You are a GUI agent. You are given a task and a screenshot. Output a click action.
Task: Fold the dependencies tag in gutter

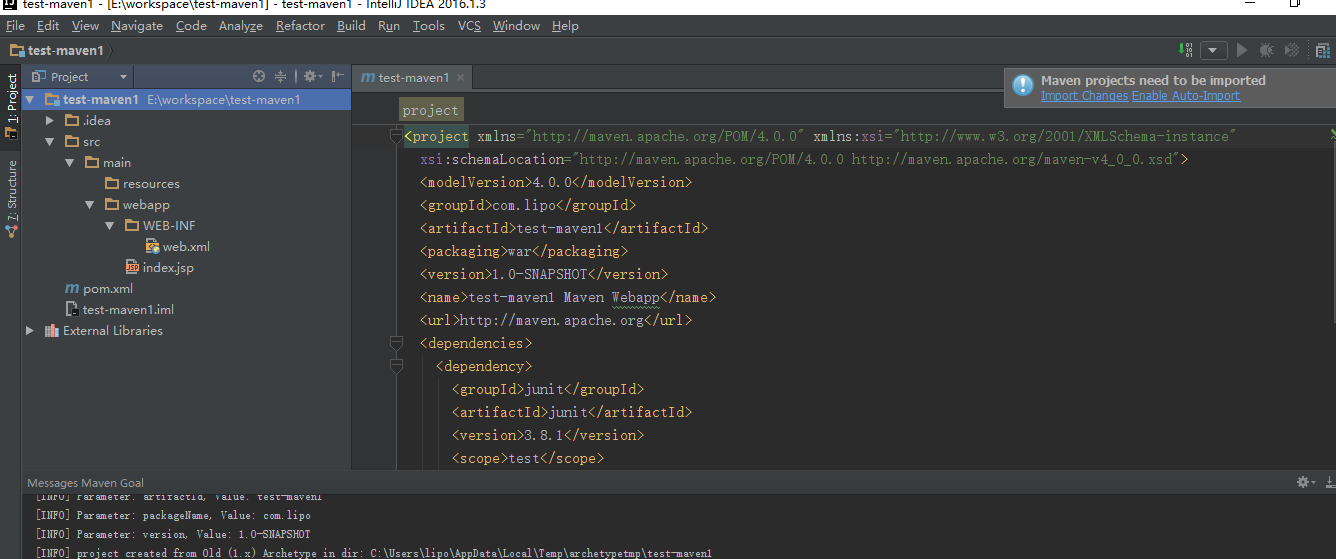point(396,343)
